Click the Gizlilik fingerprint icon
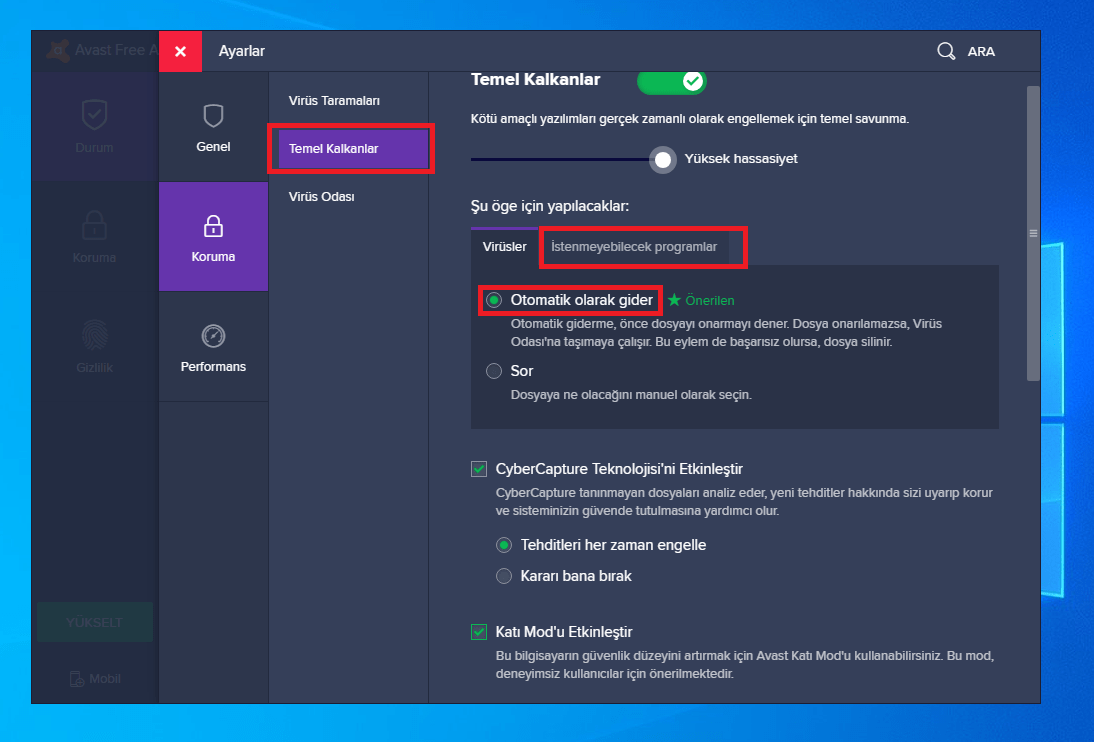Viewport: 1094px width, 742px height. point(94,334)
